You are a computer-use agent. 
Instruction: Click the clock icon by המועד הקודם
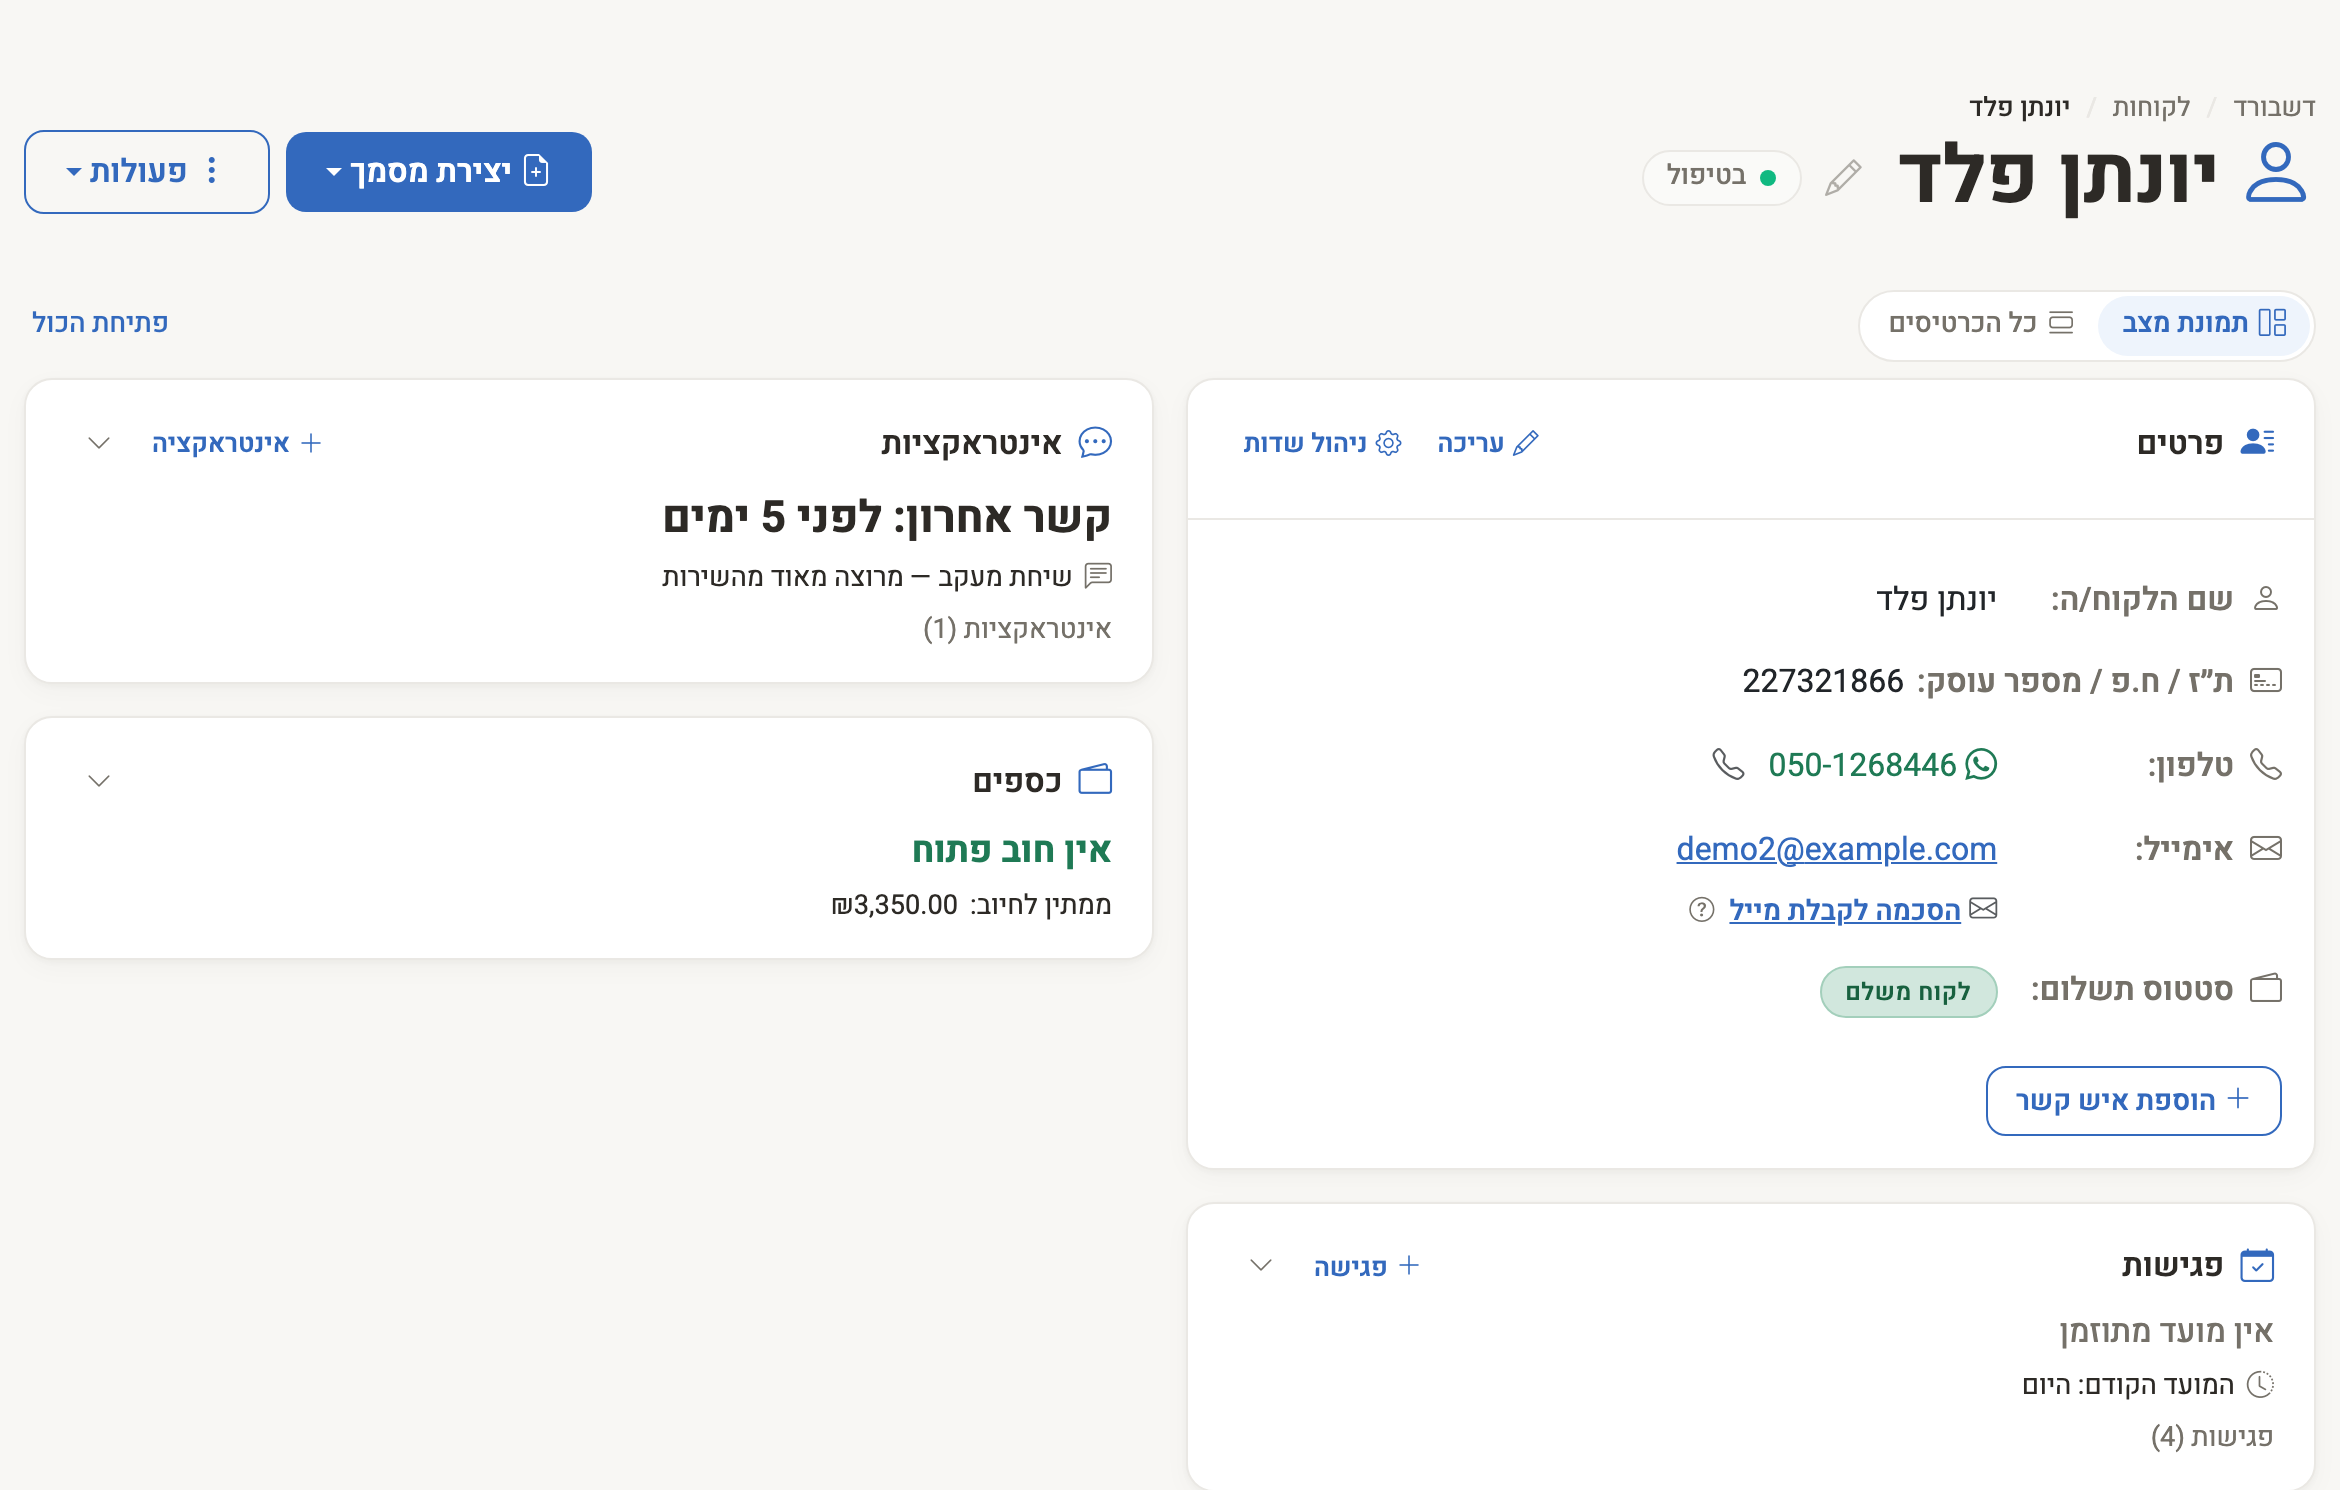[2260, 1385]
